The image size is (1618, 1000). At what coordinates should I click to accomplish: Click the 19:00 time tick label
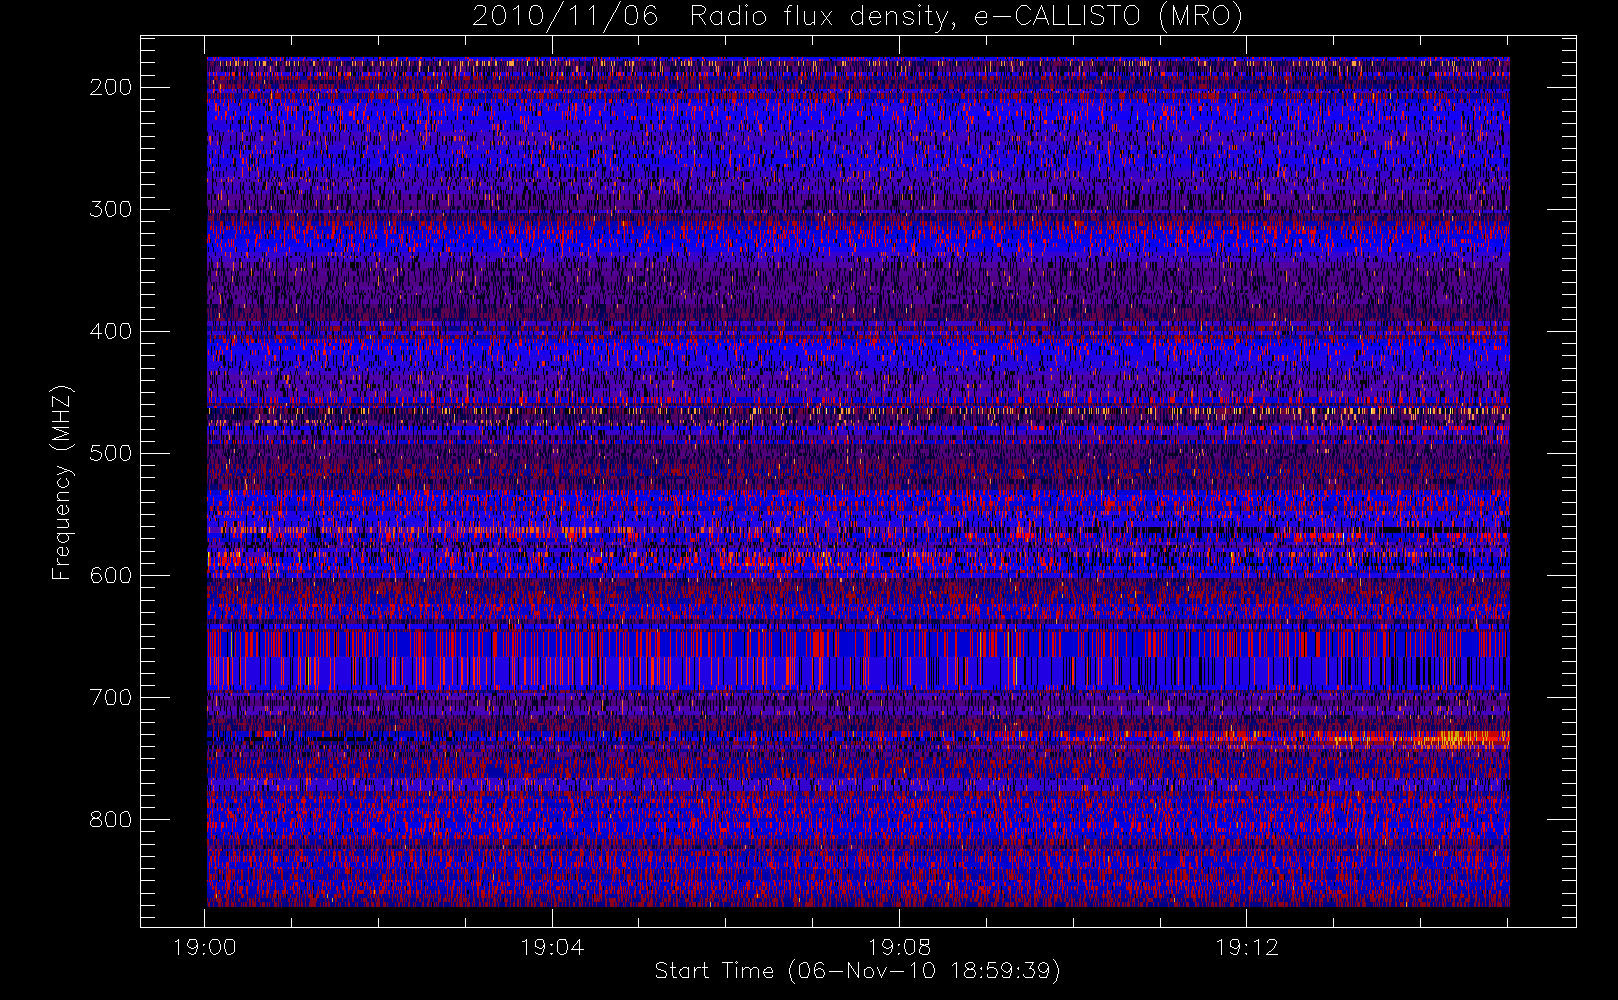(205, 947)
